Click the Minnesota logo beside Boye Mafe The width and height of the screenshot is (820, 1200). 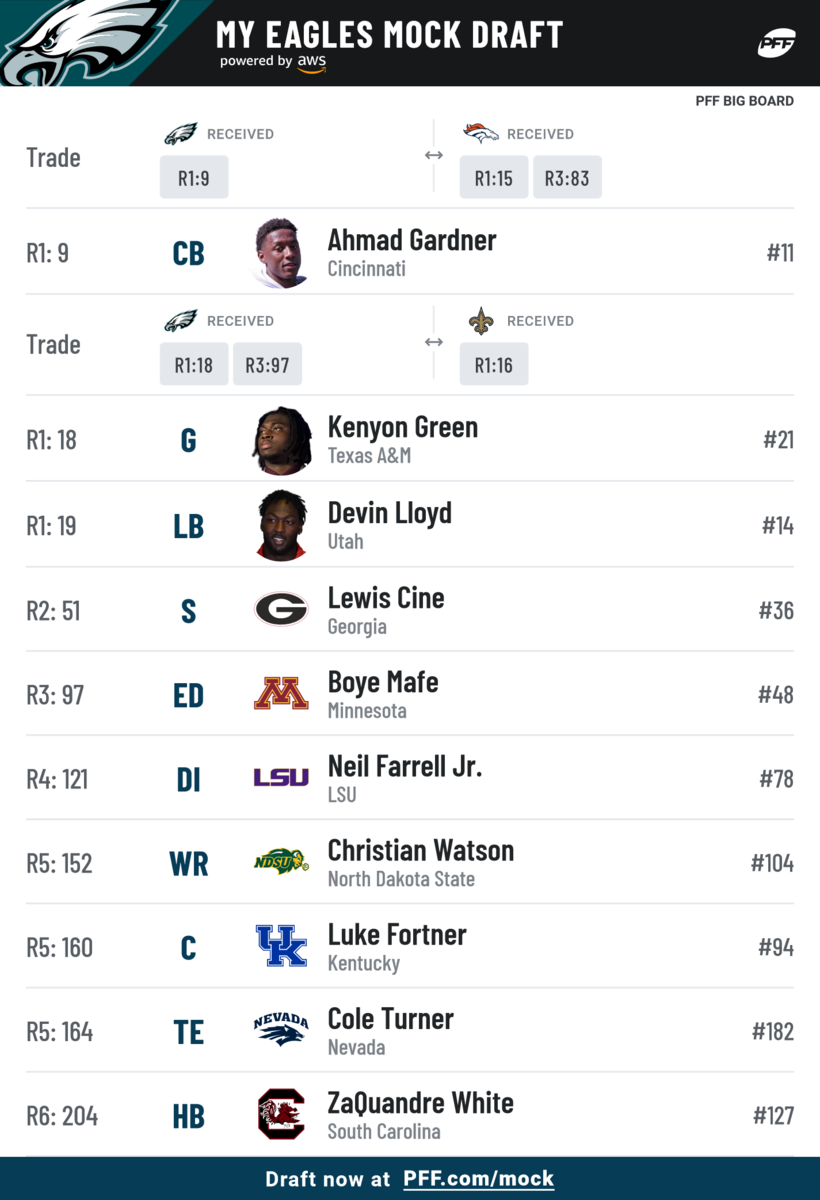click(x=281, y=693)
